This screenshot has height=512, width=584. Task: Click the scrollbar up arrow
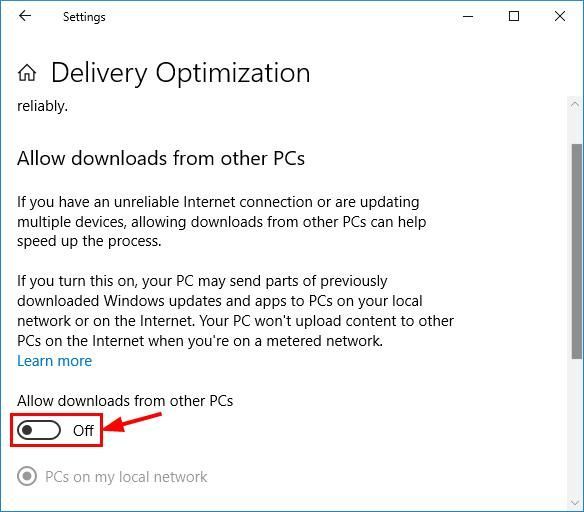575,105
